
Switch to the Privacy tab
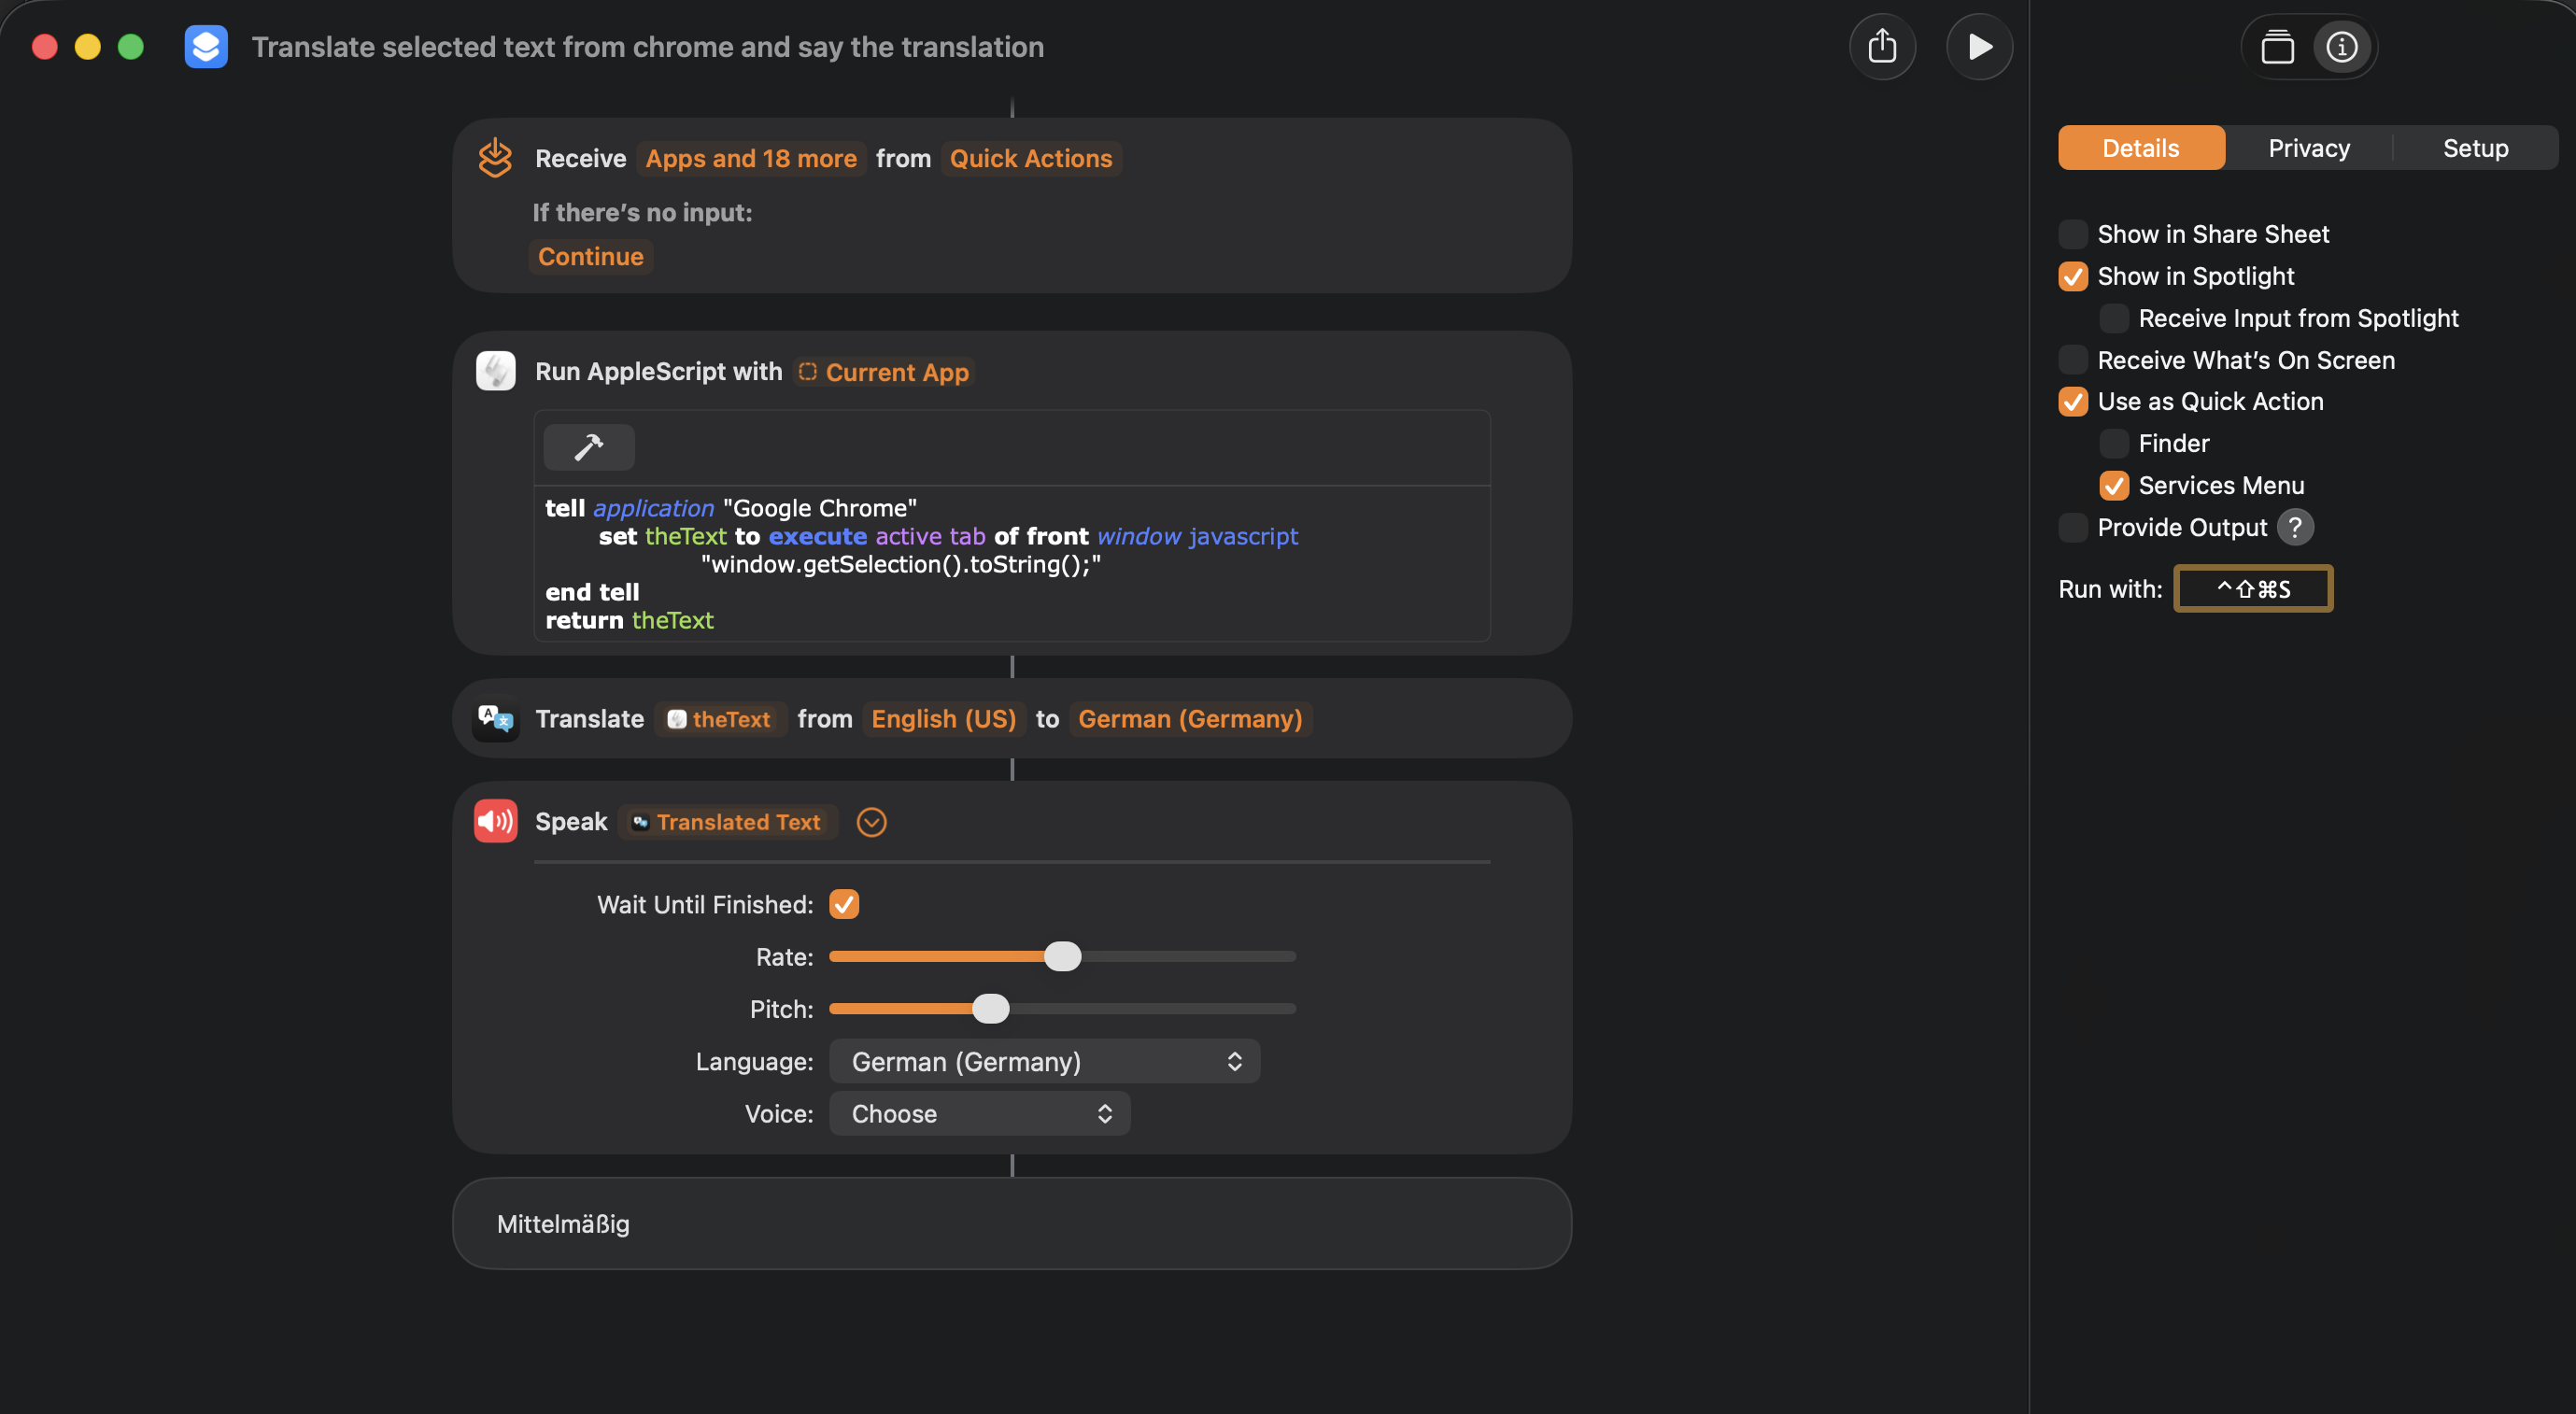pos(2307,147)
